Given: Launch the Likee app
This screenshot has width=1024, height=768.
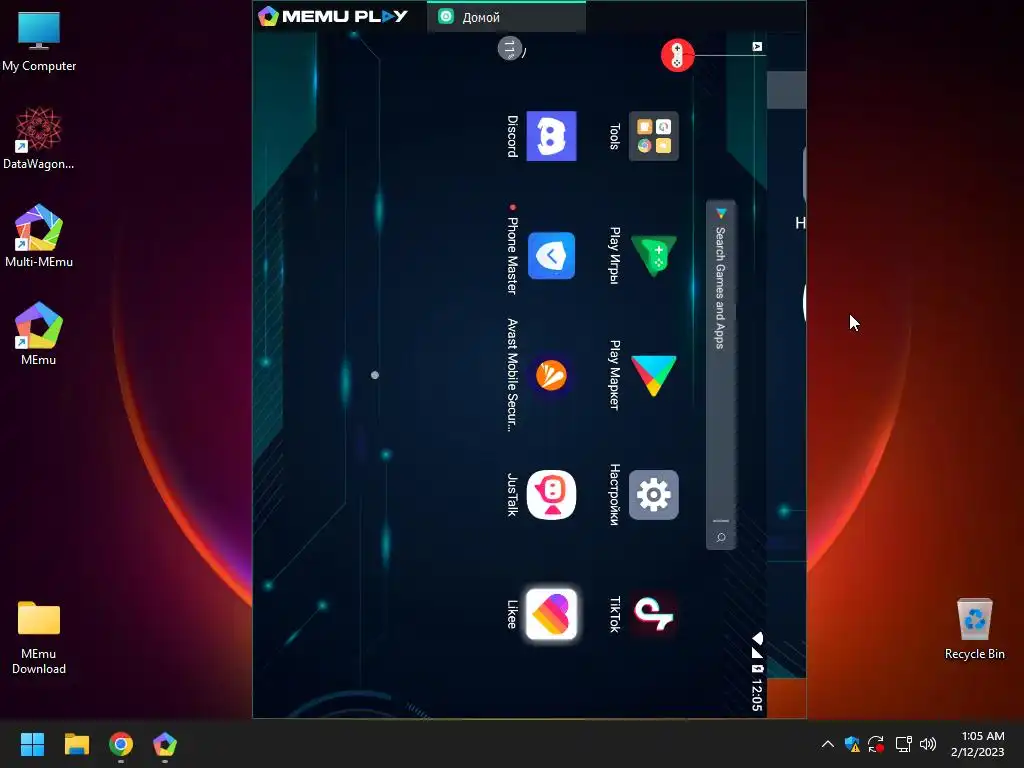Looking at the screenshot, I should click(x=551, y=615).
